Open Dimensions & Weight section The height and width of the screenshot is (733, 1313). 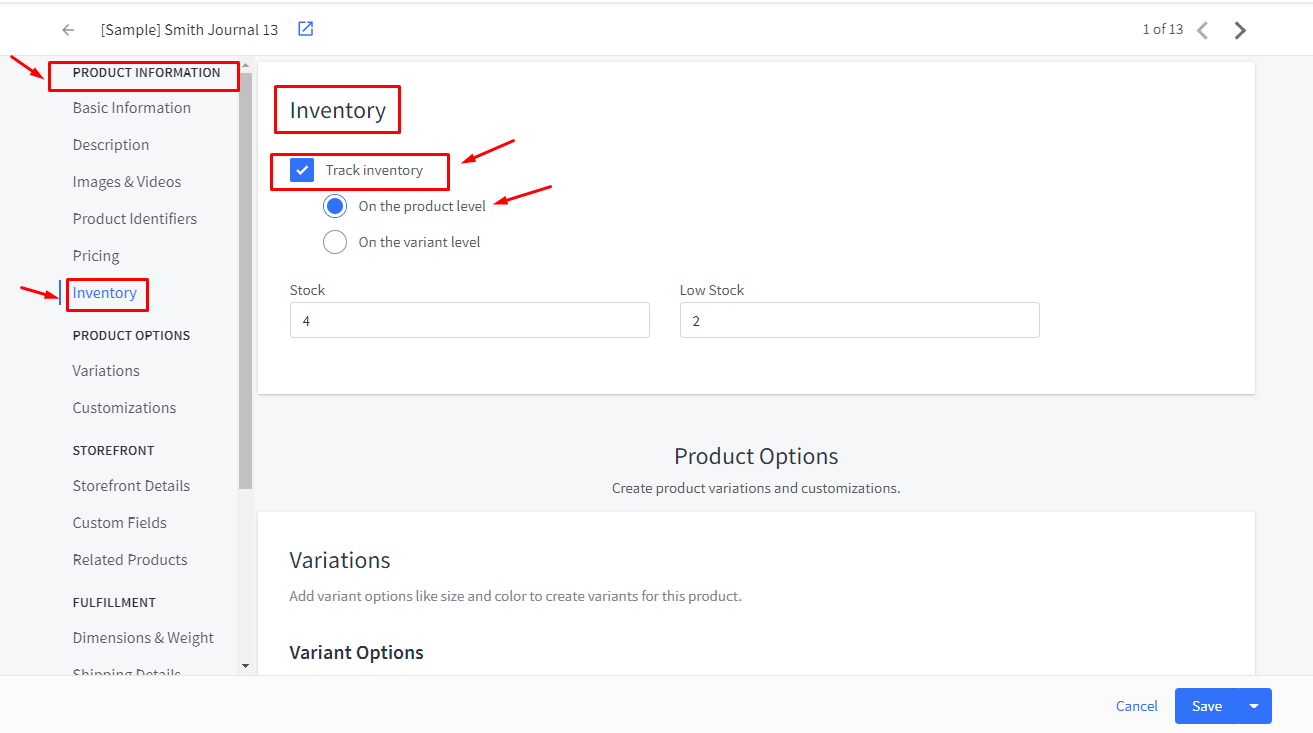click(x=143, y=638)
